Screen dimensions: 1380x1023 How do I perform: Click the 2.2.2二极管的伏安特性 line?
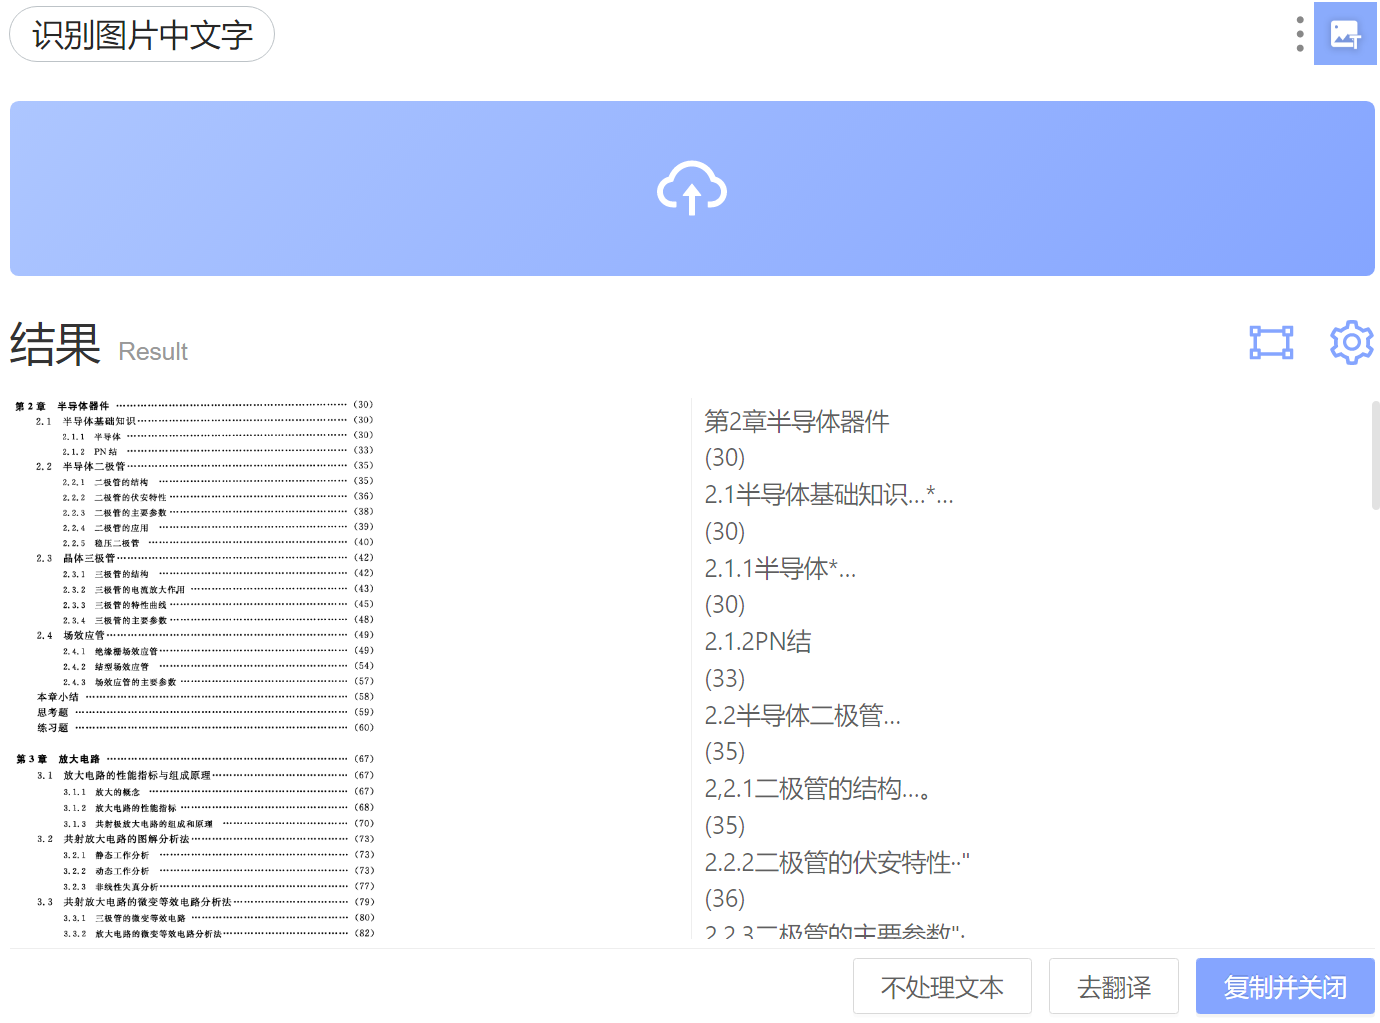coord(836,863)
